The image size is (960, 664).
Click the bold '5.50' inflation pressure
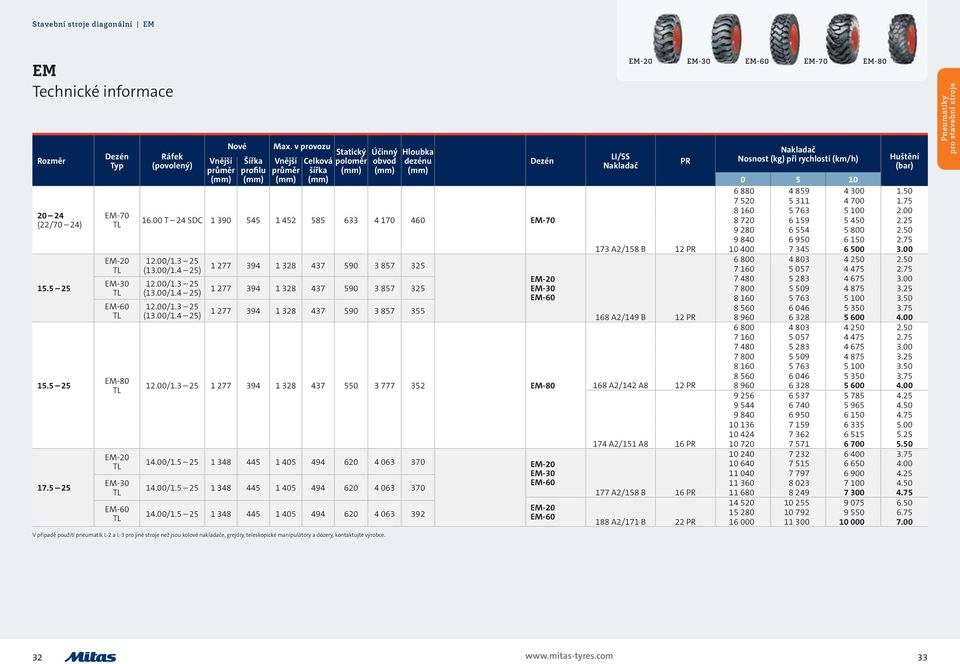(x=904, y=444)
